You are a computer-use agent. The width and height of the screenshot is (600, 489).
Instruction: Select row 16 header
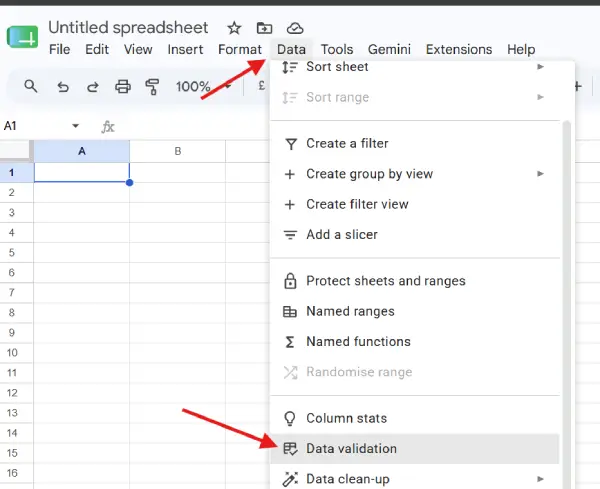[16, 473]
